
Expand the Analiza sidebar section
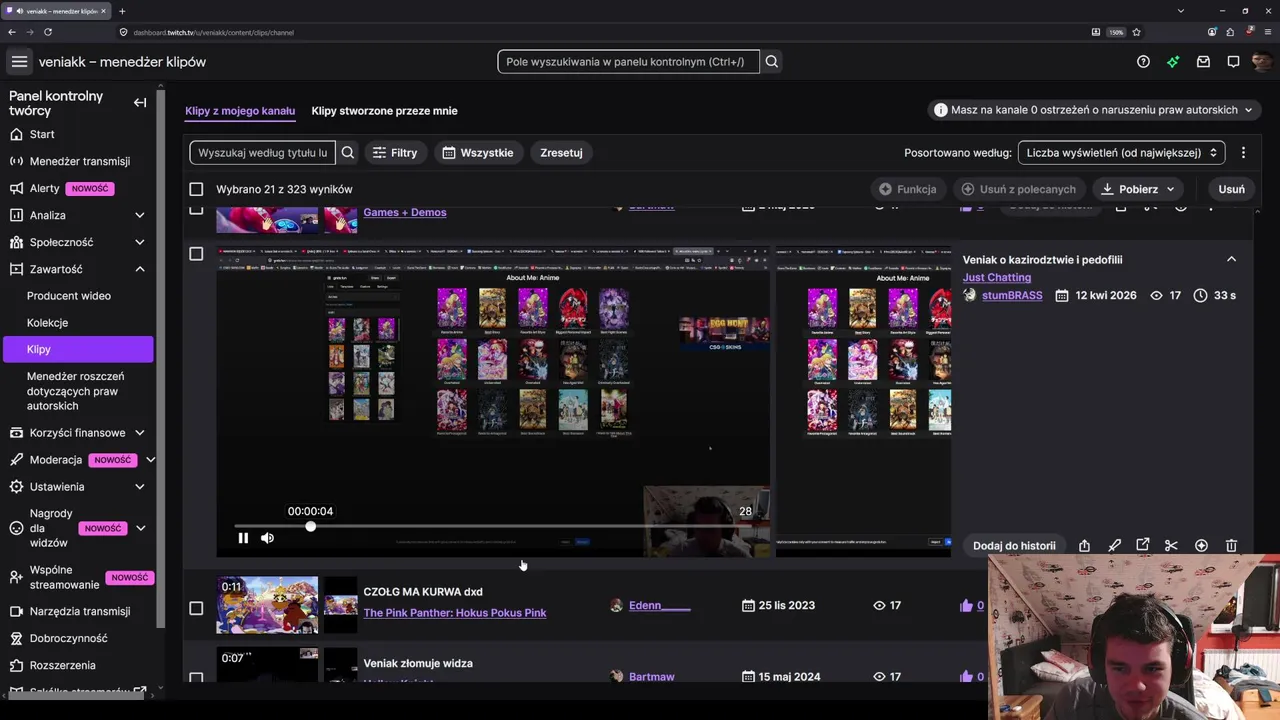coord(140,215)
